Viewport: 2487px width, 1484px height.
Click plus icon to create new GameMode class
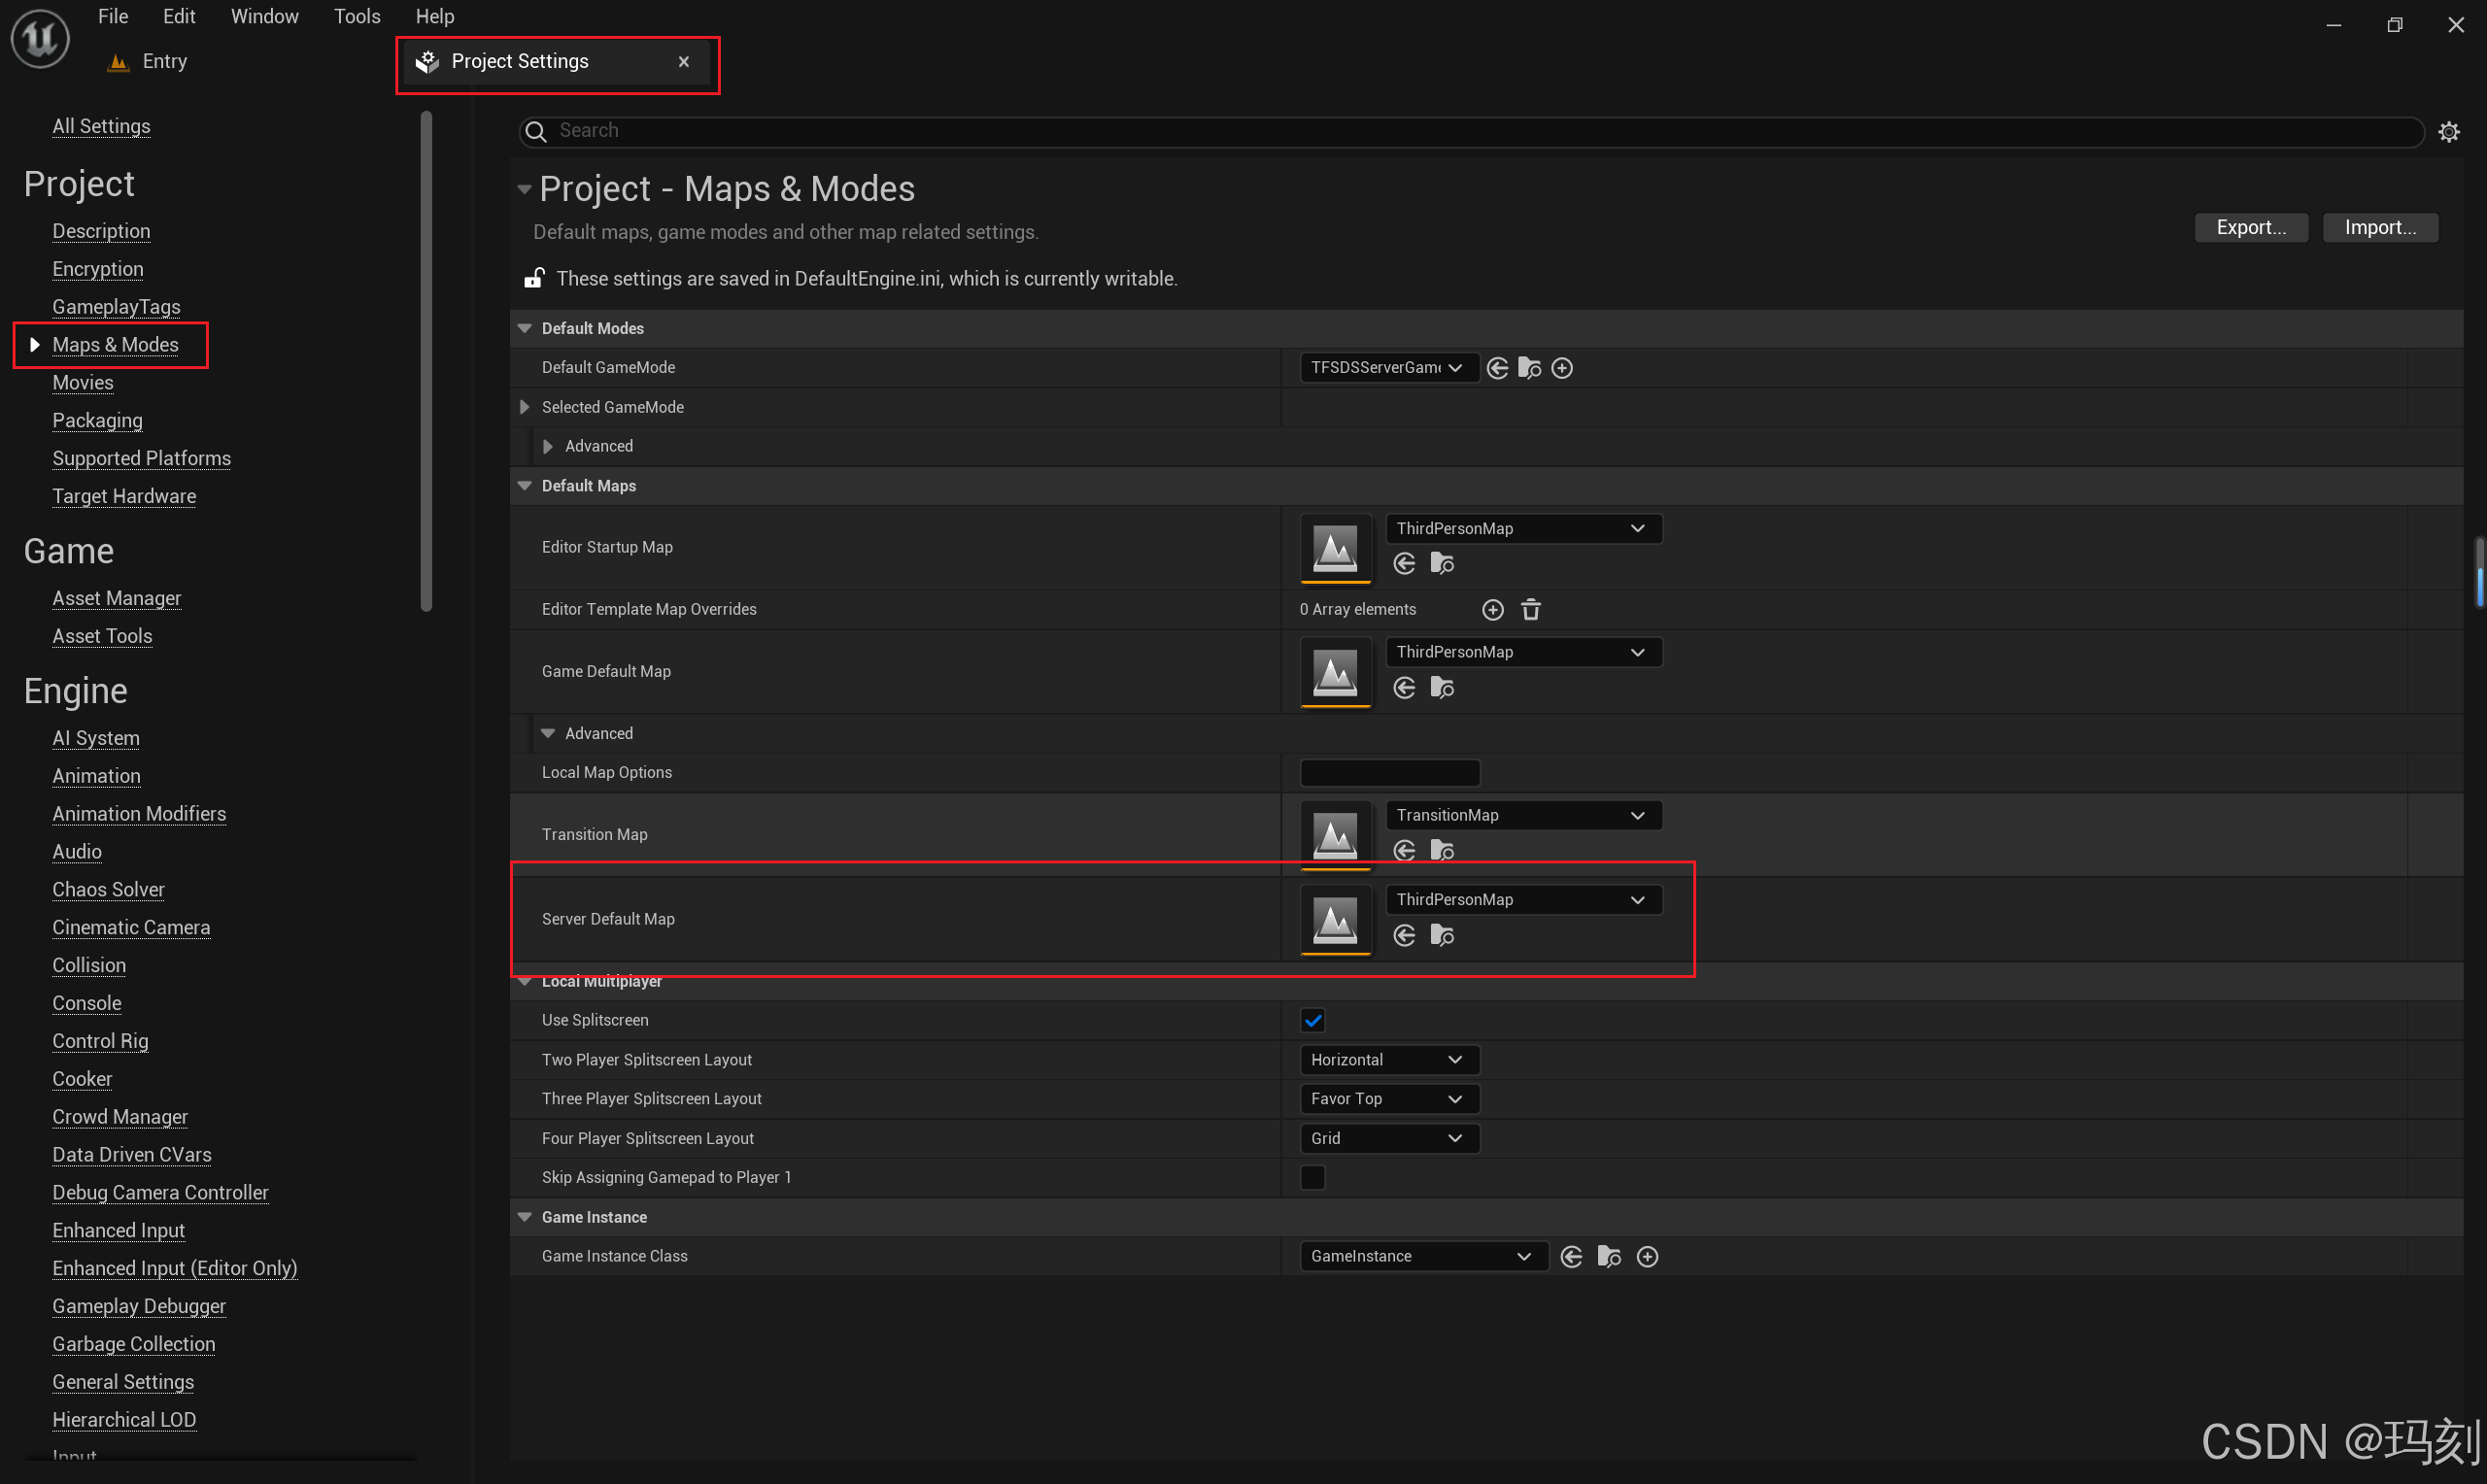click(x=1562, y=368)
